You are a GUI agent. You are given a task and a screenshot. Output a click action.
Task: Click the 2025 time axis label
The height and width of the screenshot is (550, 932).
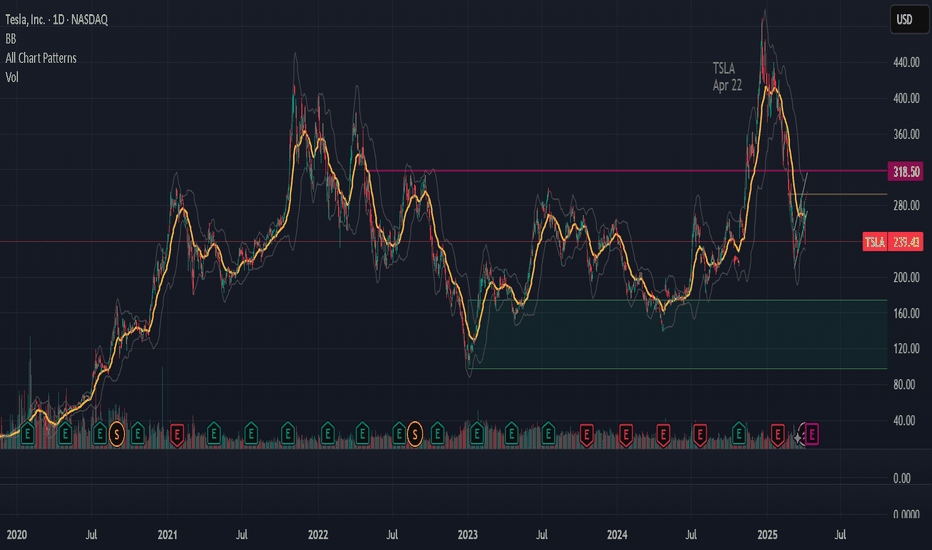(x=767, y=535)
